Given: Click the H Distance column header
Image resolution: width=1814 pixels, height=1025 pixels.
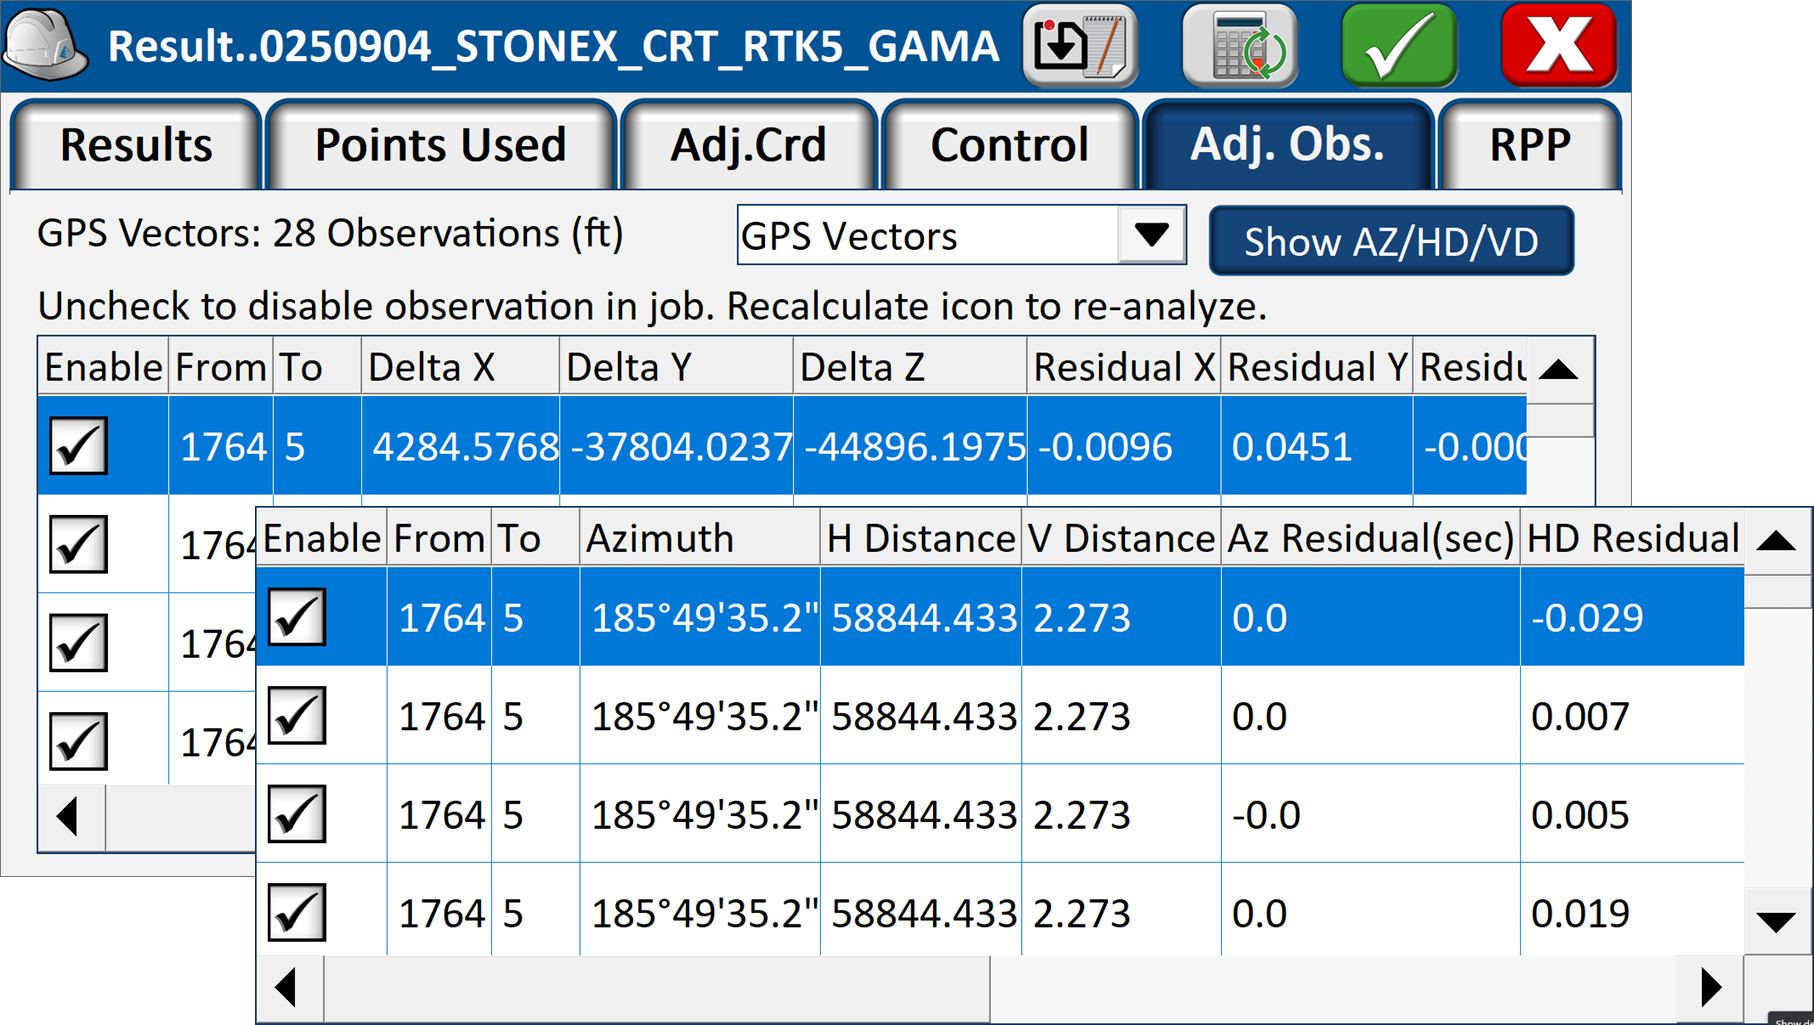Looking at the screenshot, I should tap(921, 539).
